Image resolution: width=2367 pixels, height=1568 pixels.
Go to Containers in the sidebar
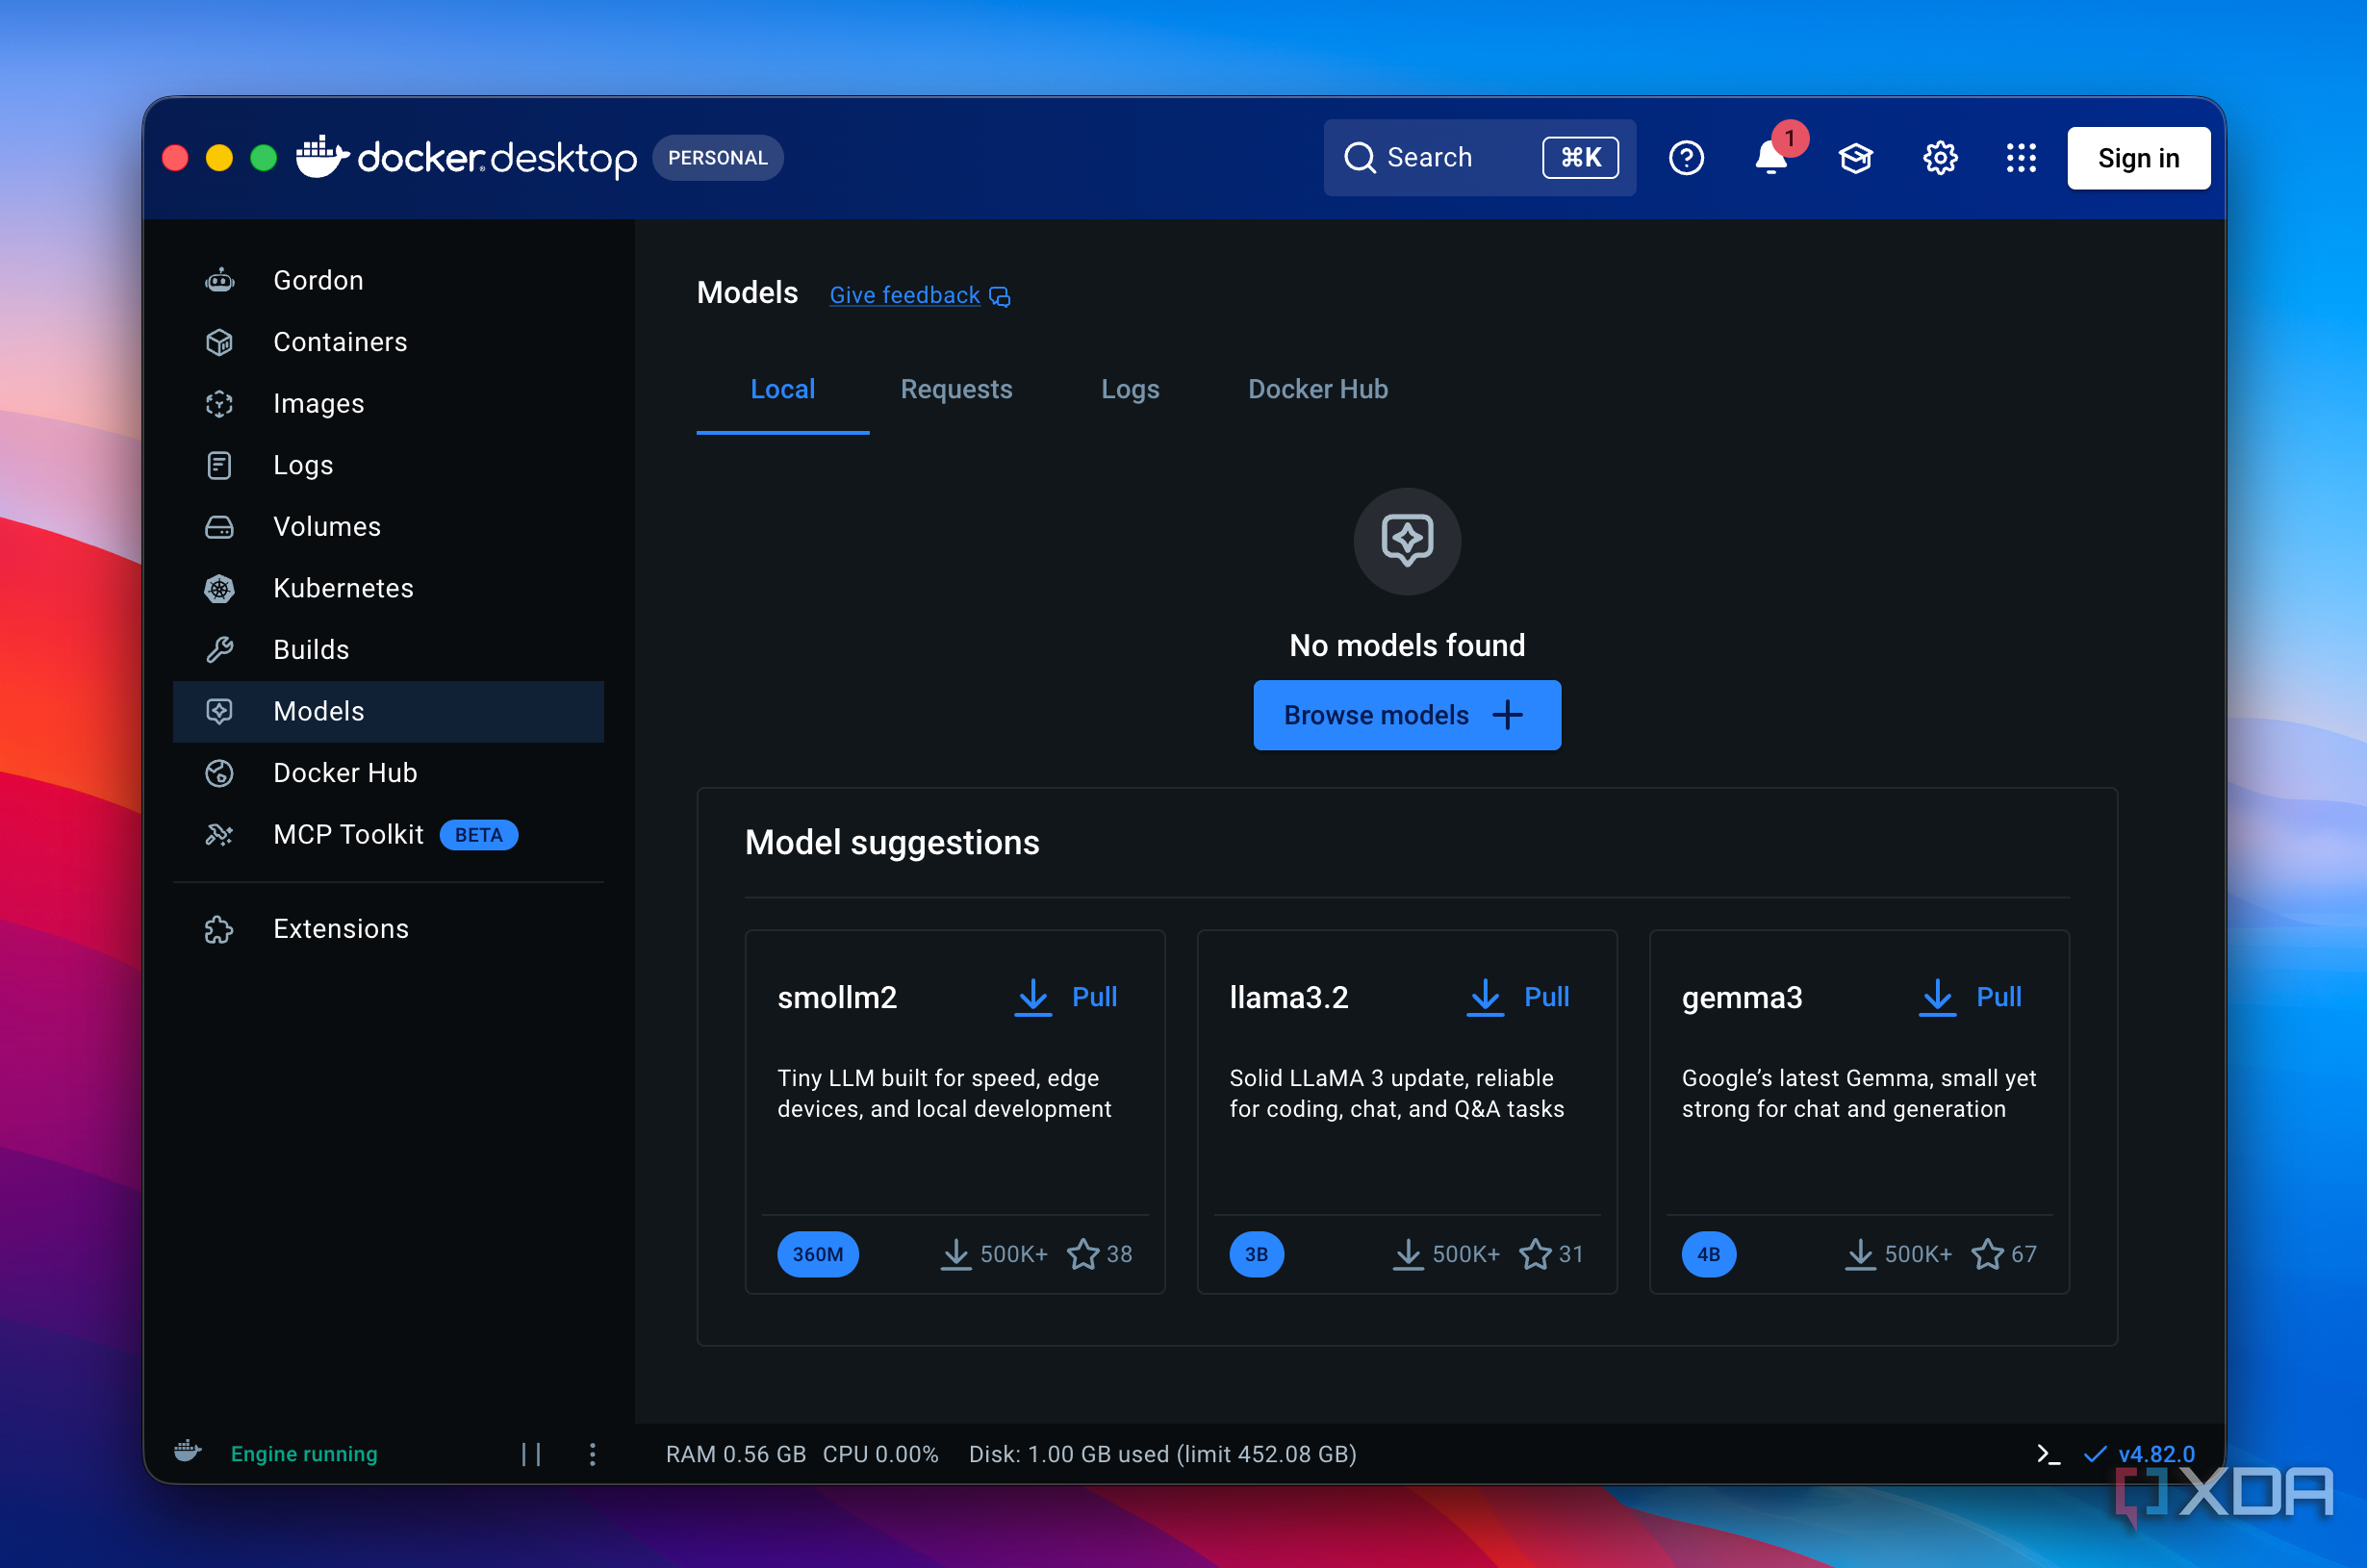point(388,342)
